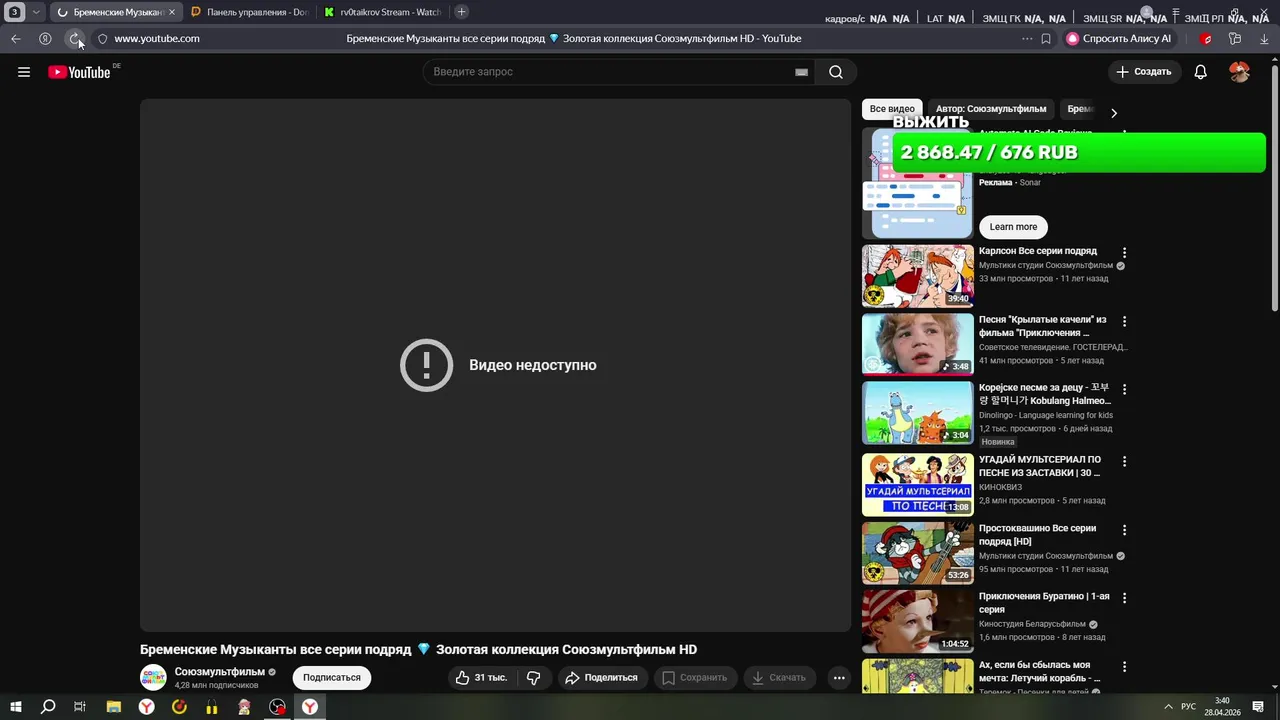Open the Windows notification center icon

(1258, 707)
